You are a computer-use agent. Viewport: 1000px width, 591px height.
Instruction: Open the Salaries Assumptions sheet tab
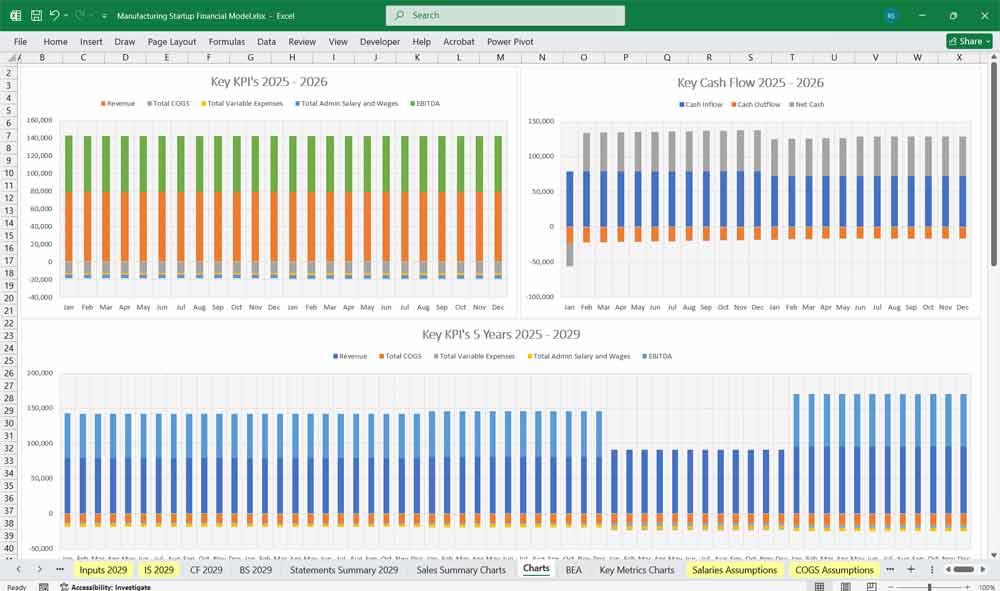734,569
